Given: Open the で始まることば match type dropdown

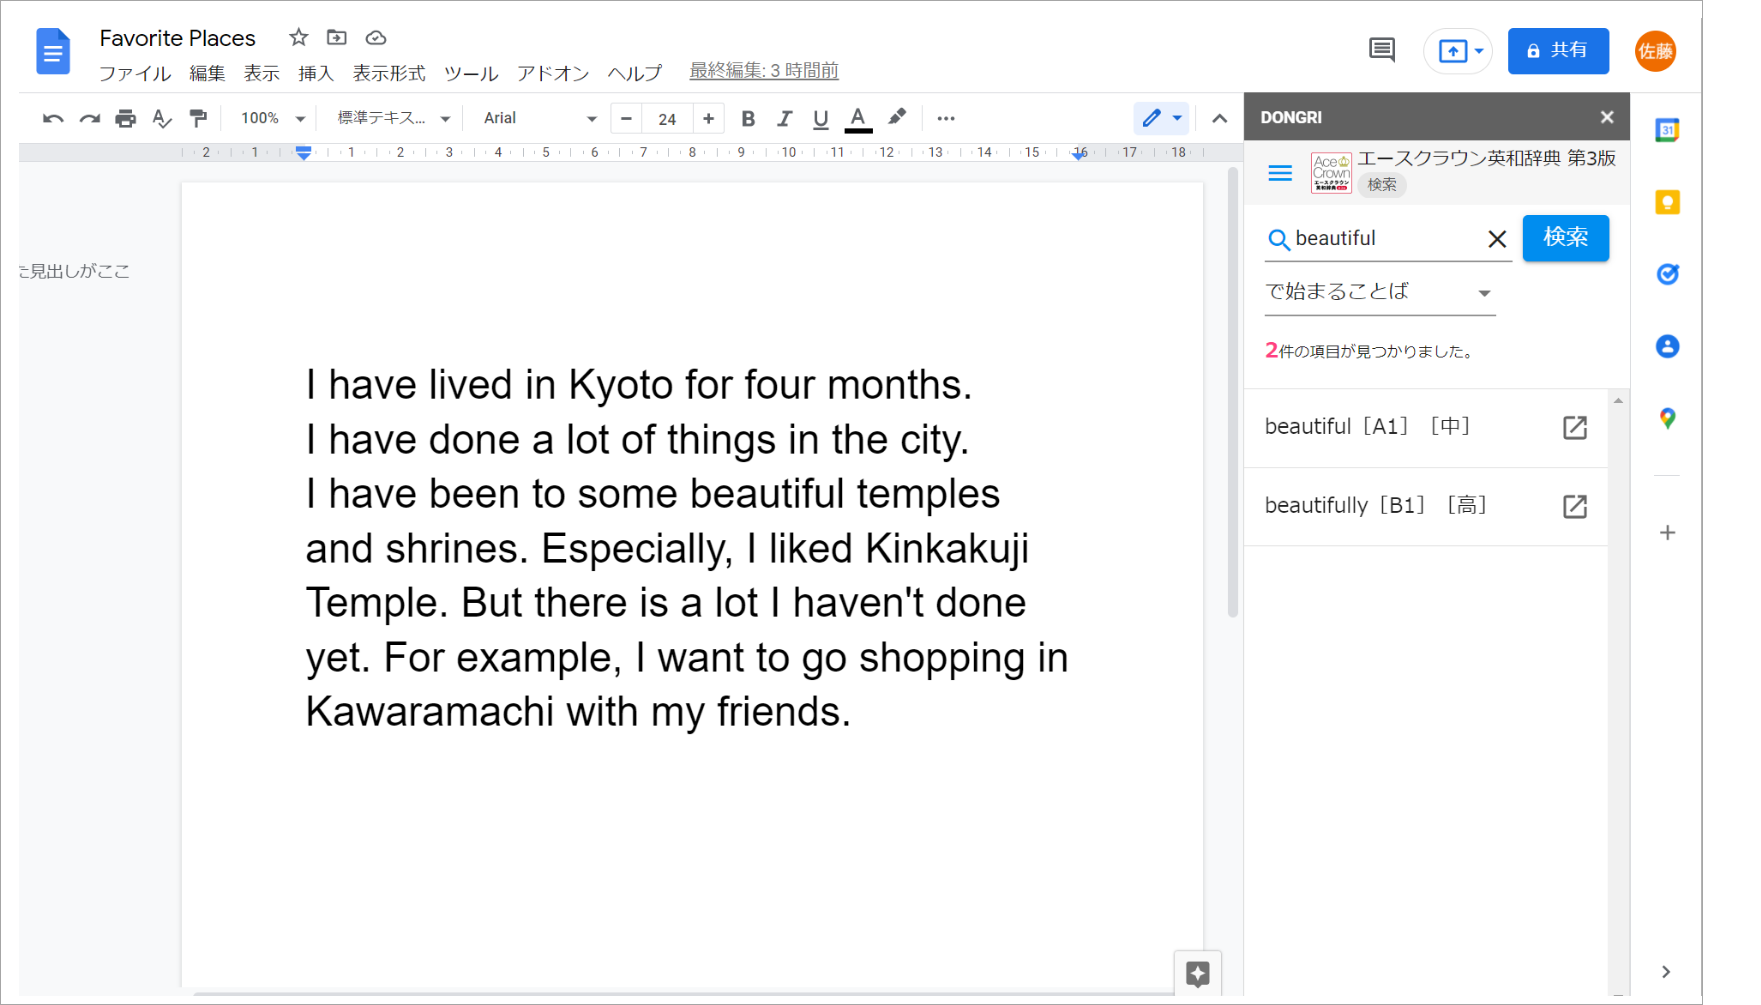Looking at the screenshot, I should [1380, 292].
